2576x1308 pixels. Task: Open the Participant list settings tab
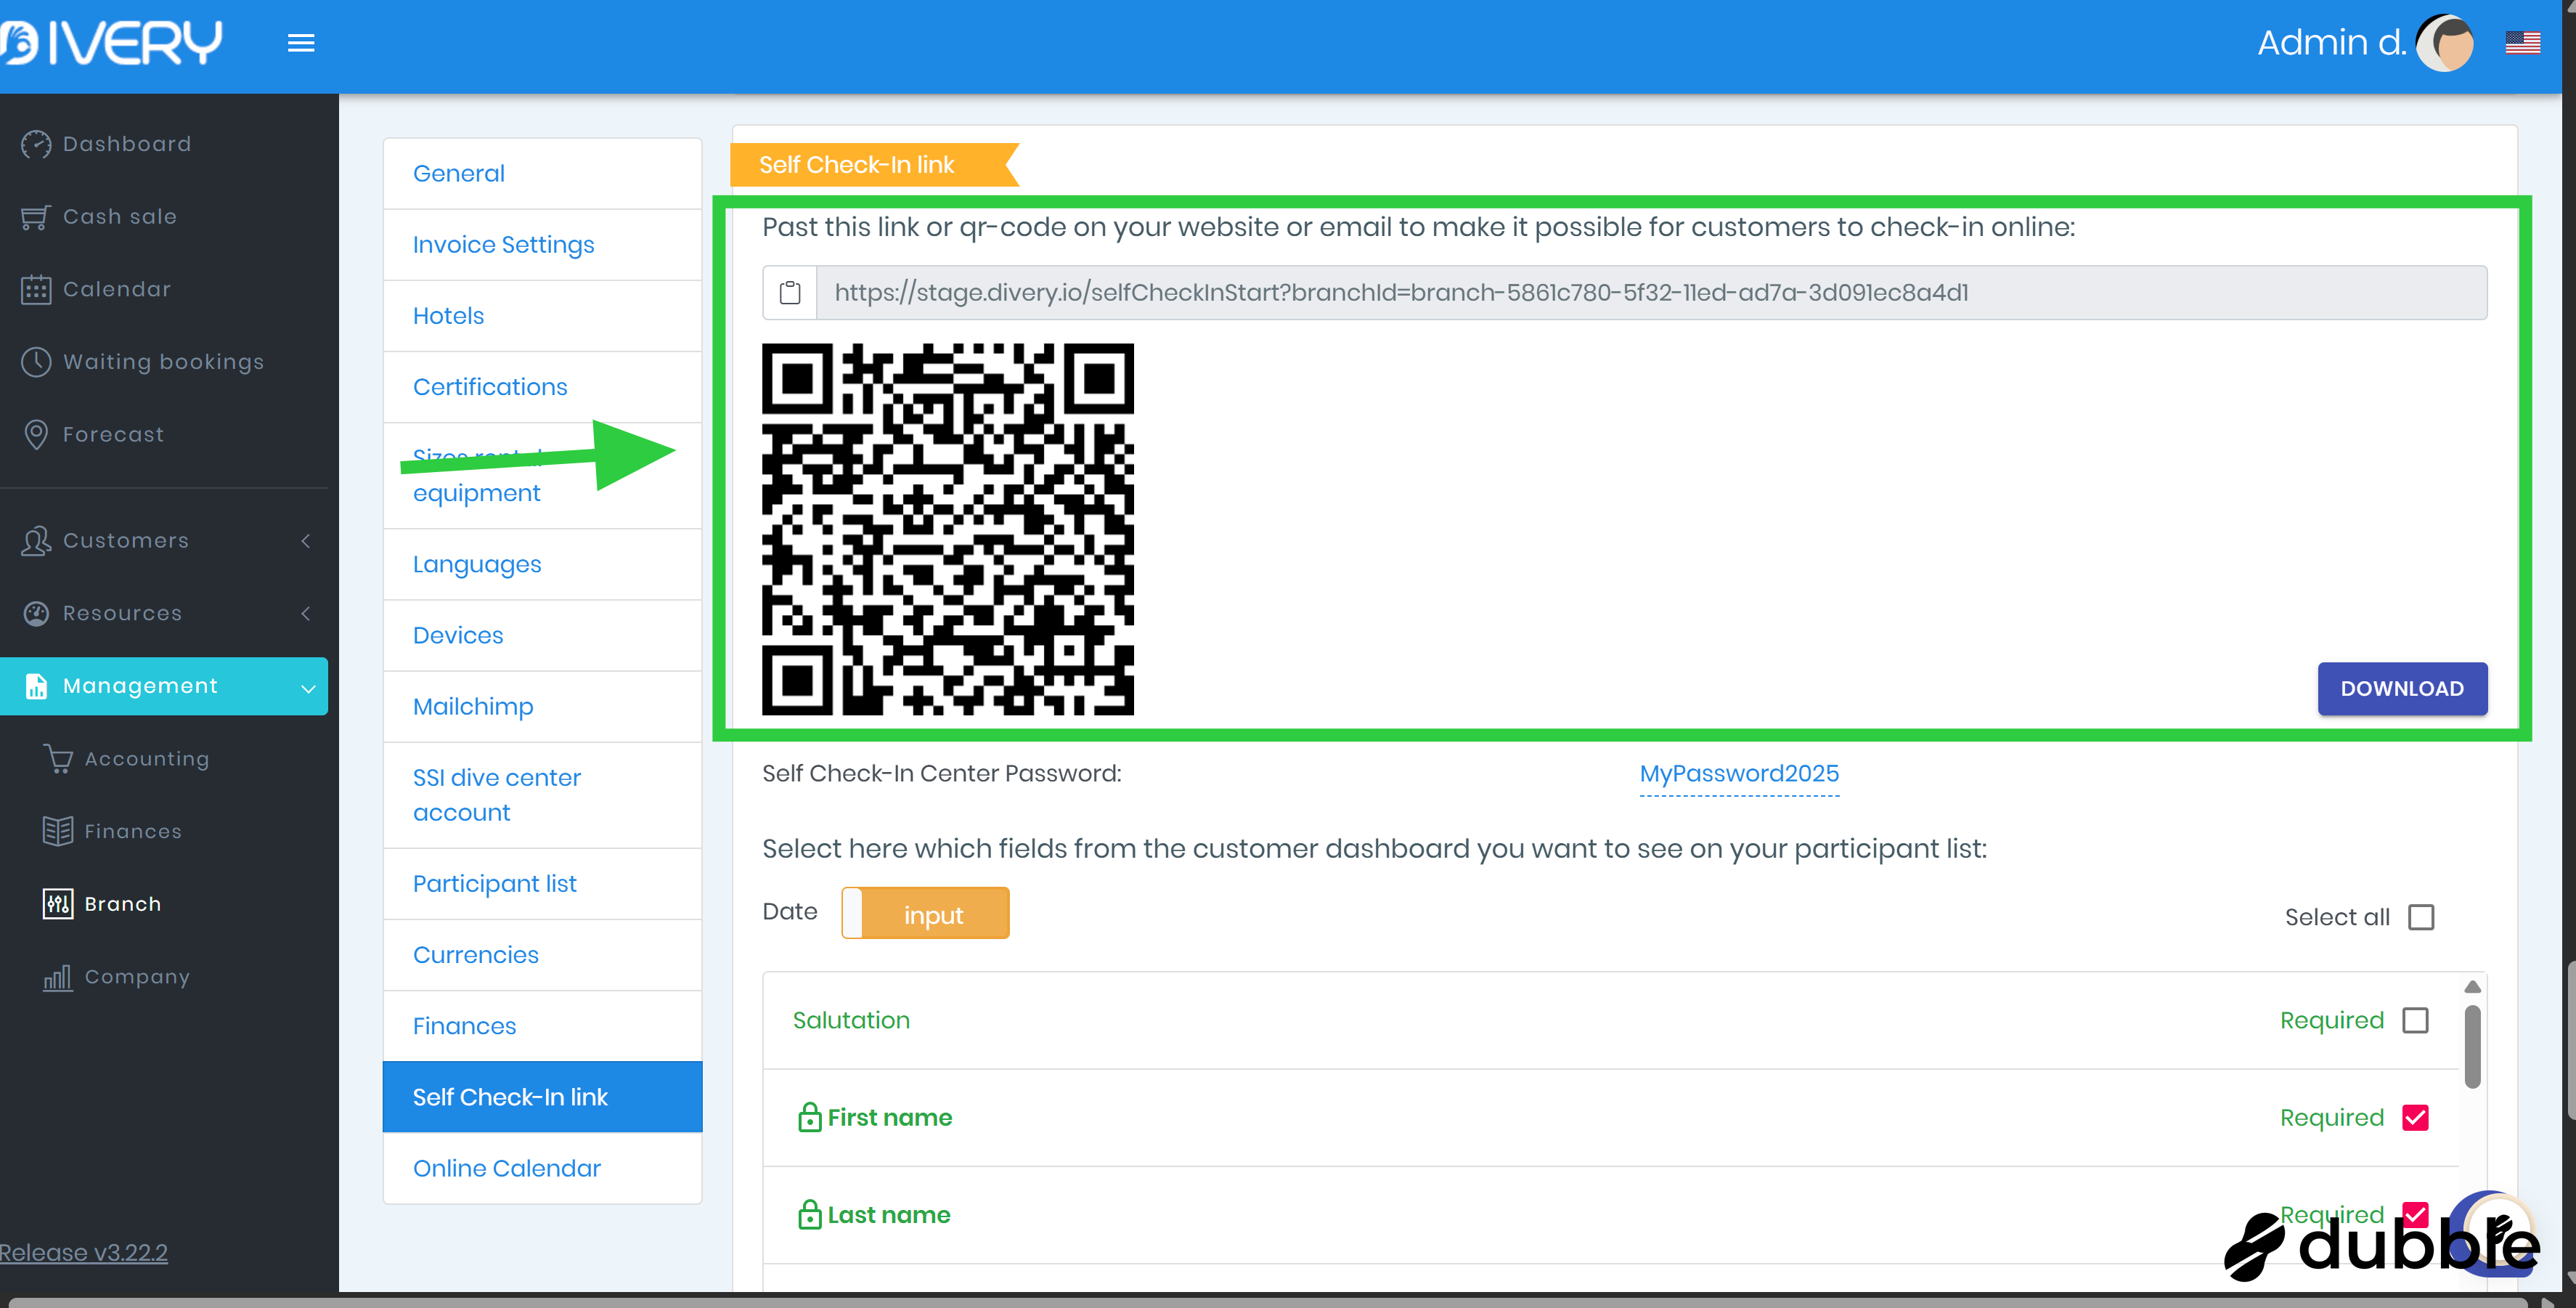point(494,883)
